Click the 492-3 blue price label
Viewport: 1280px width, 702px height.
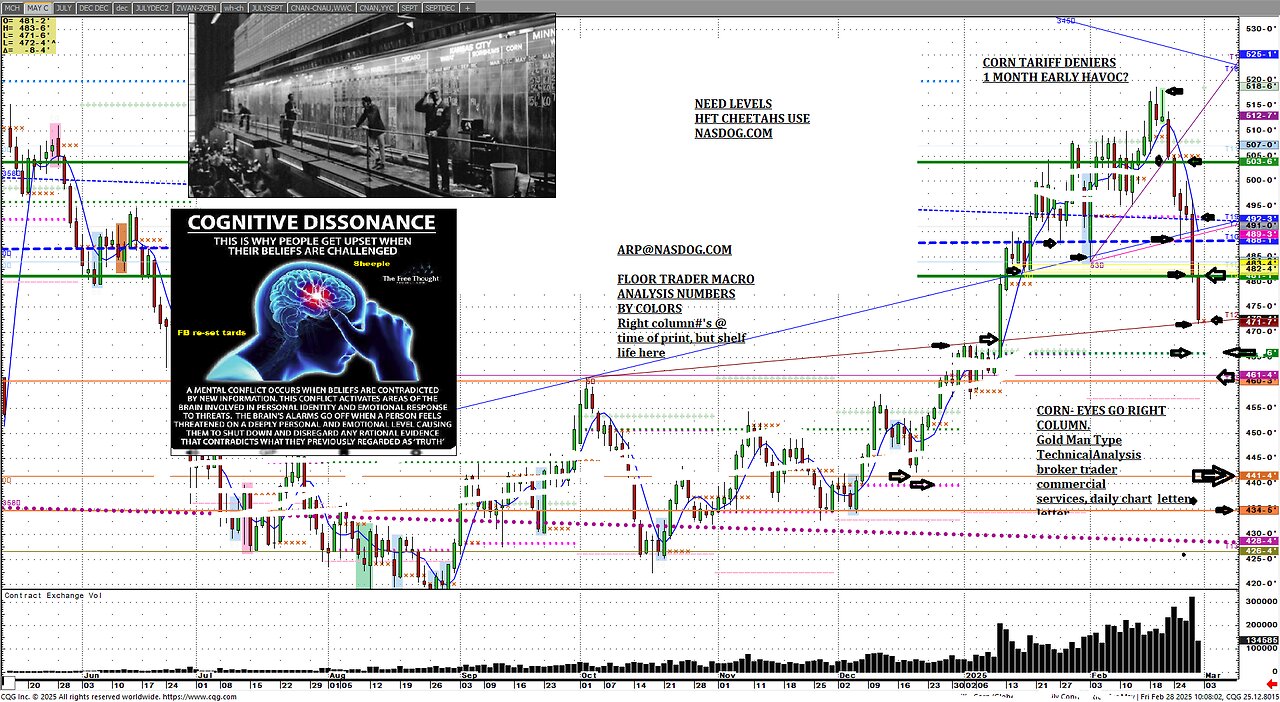point(1259,218)
